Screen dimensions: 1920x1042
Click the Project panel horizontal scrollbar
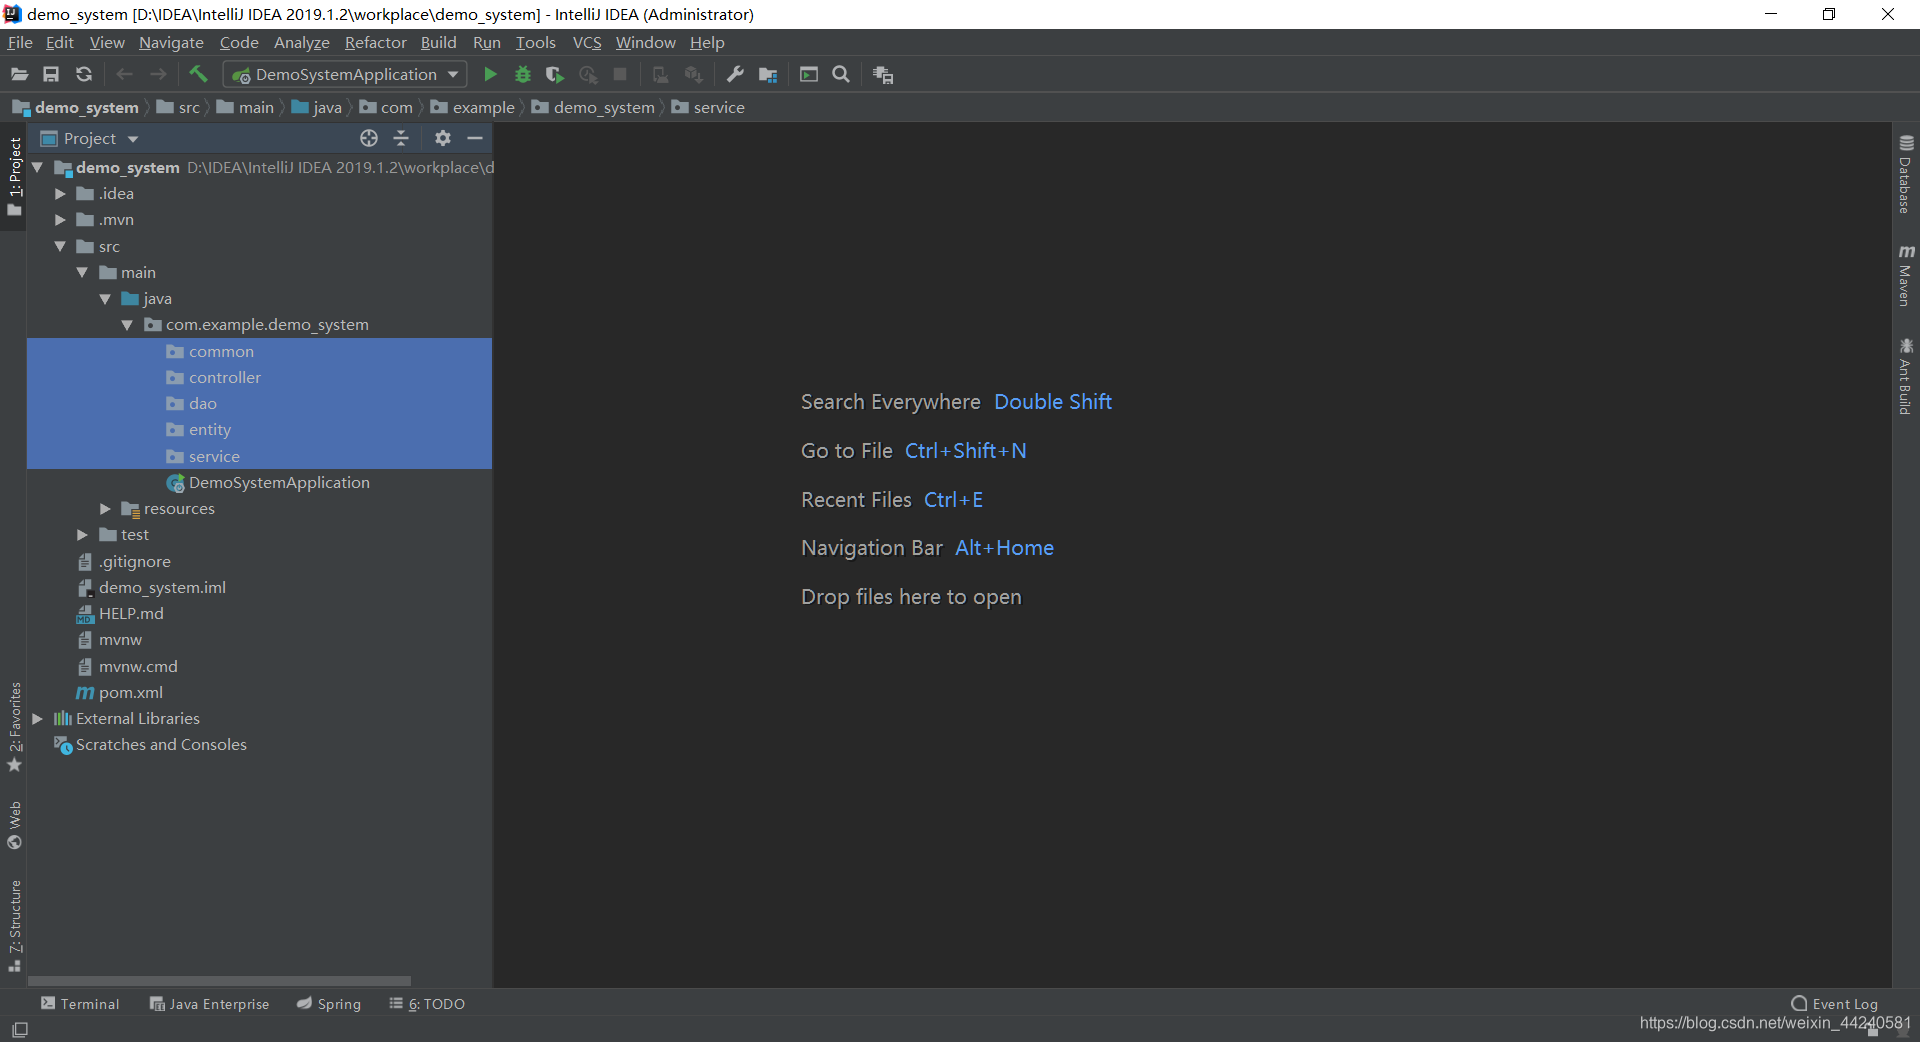point(219,981)
